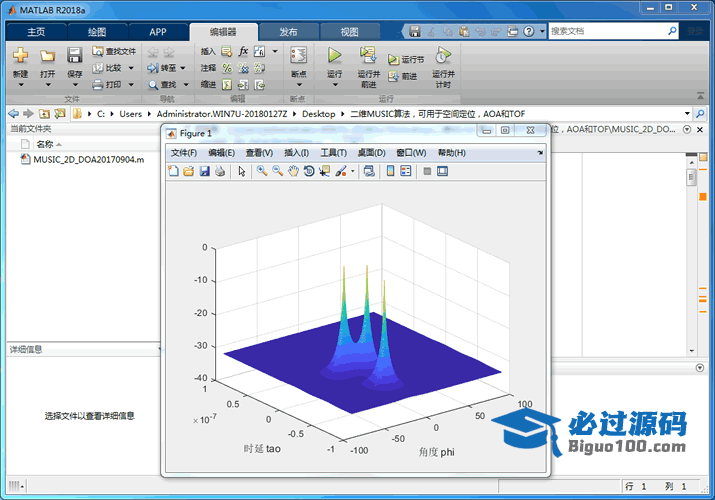This screenshot has height=500, width=715.
Task: Open the 工具(T) menu in Figure 1
Action: [x=333, y=153]
